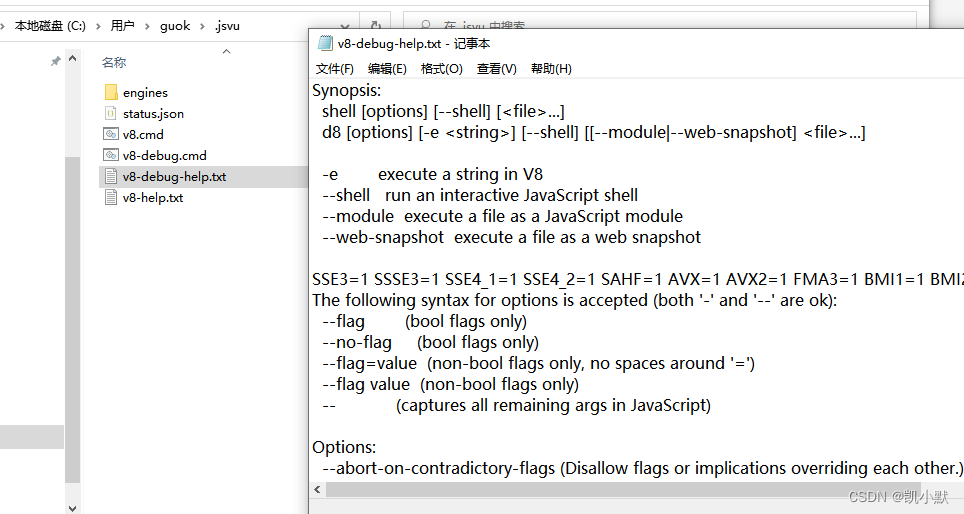Expand chevron after guok breadcrumb
This screenshot has width=964, height=514.
pos(202,26)
